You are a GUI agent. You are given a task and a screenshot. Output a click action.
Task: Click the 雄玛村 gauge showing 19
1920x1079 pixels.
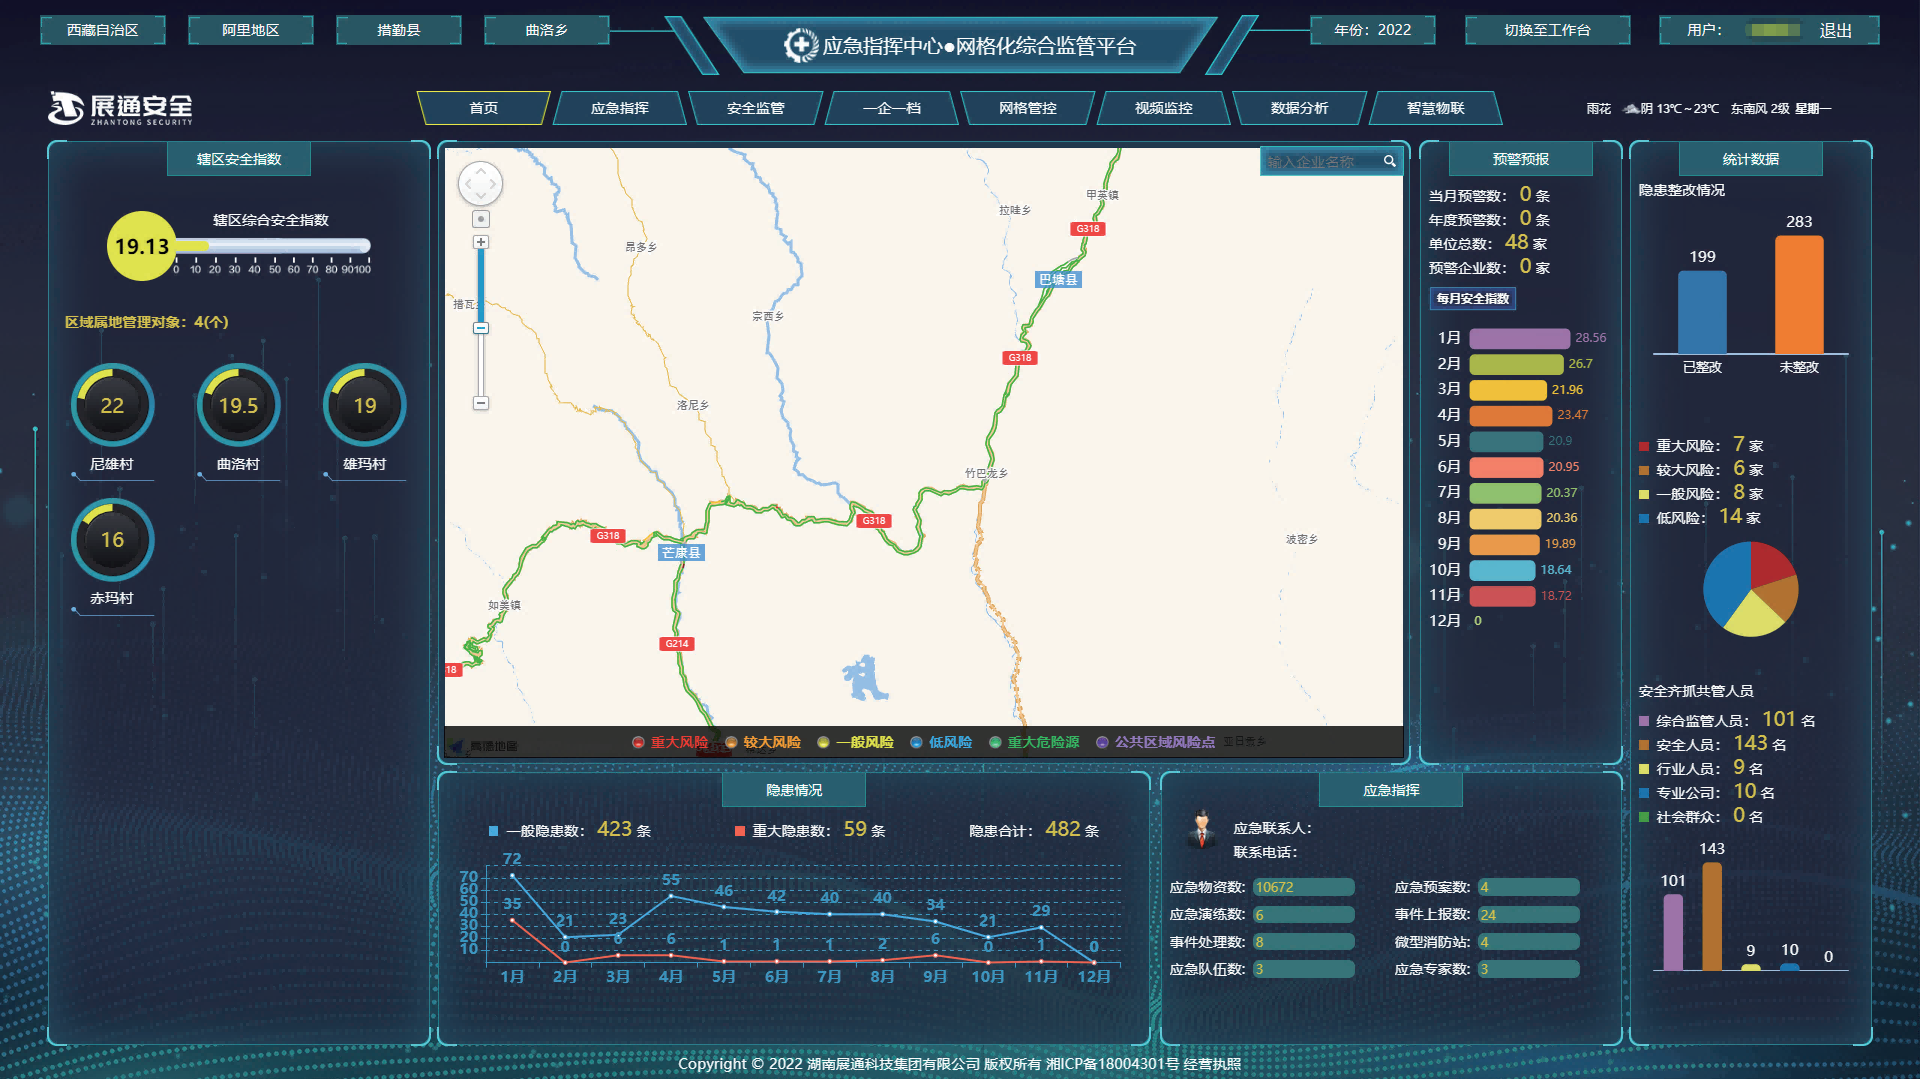tap(364, 405)
